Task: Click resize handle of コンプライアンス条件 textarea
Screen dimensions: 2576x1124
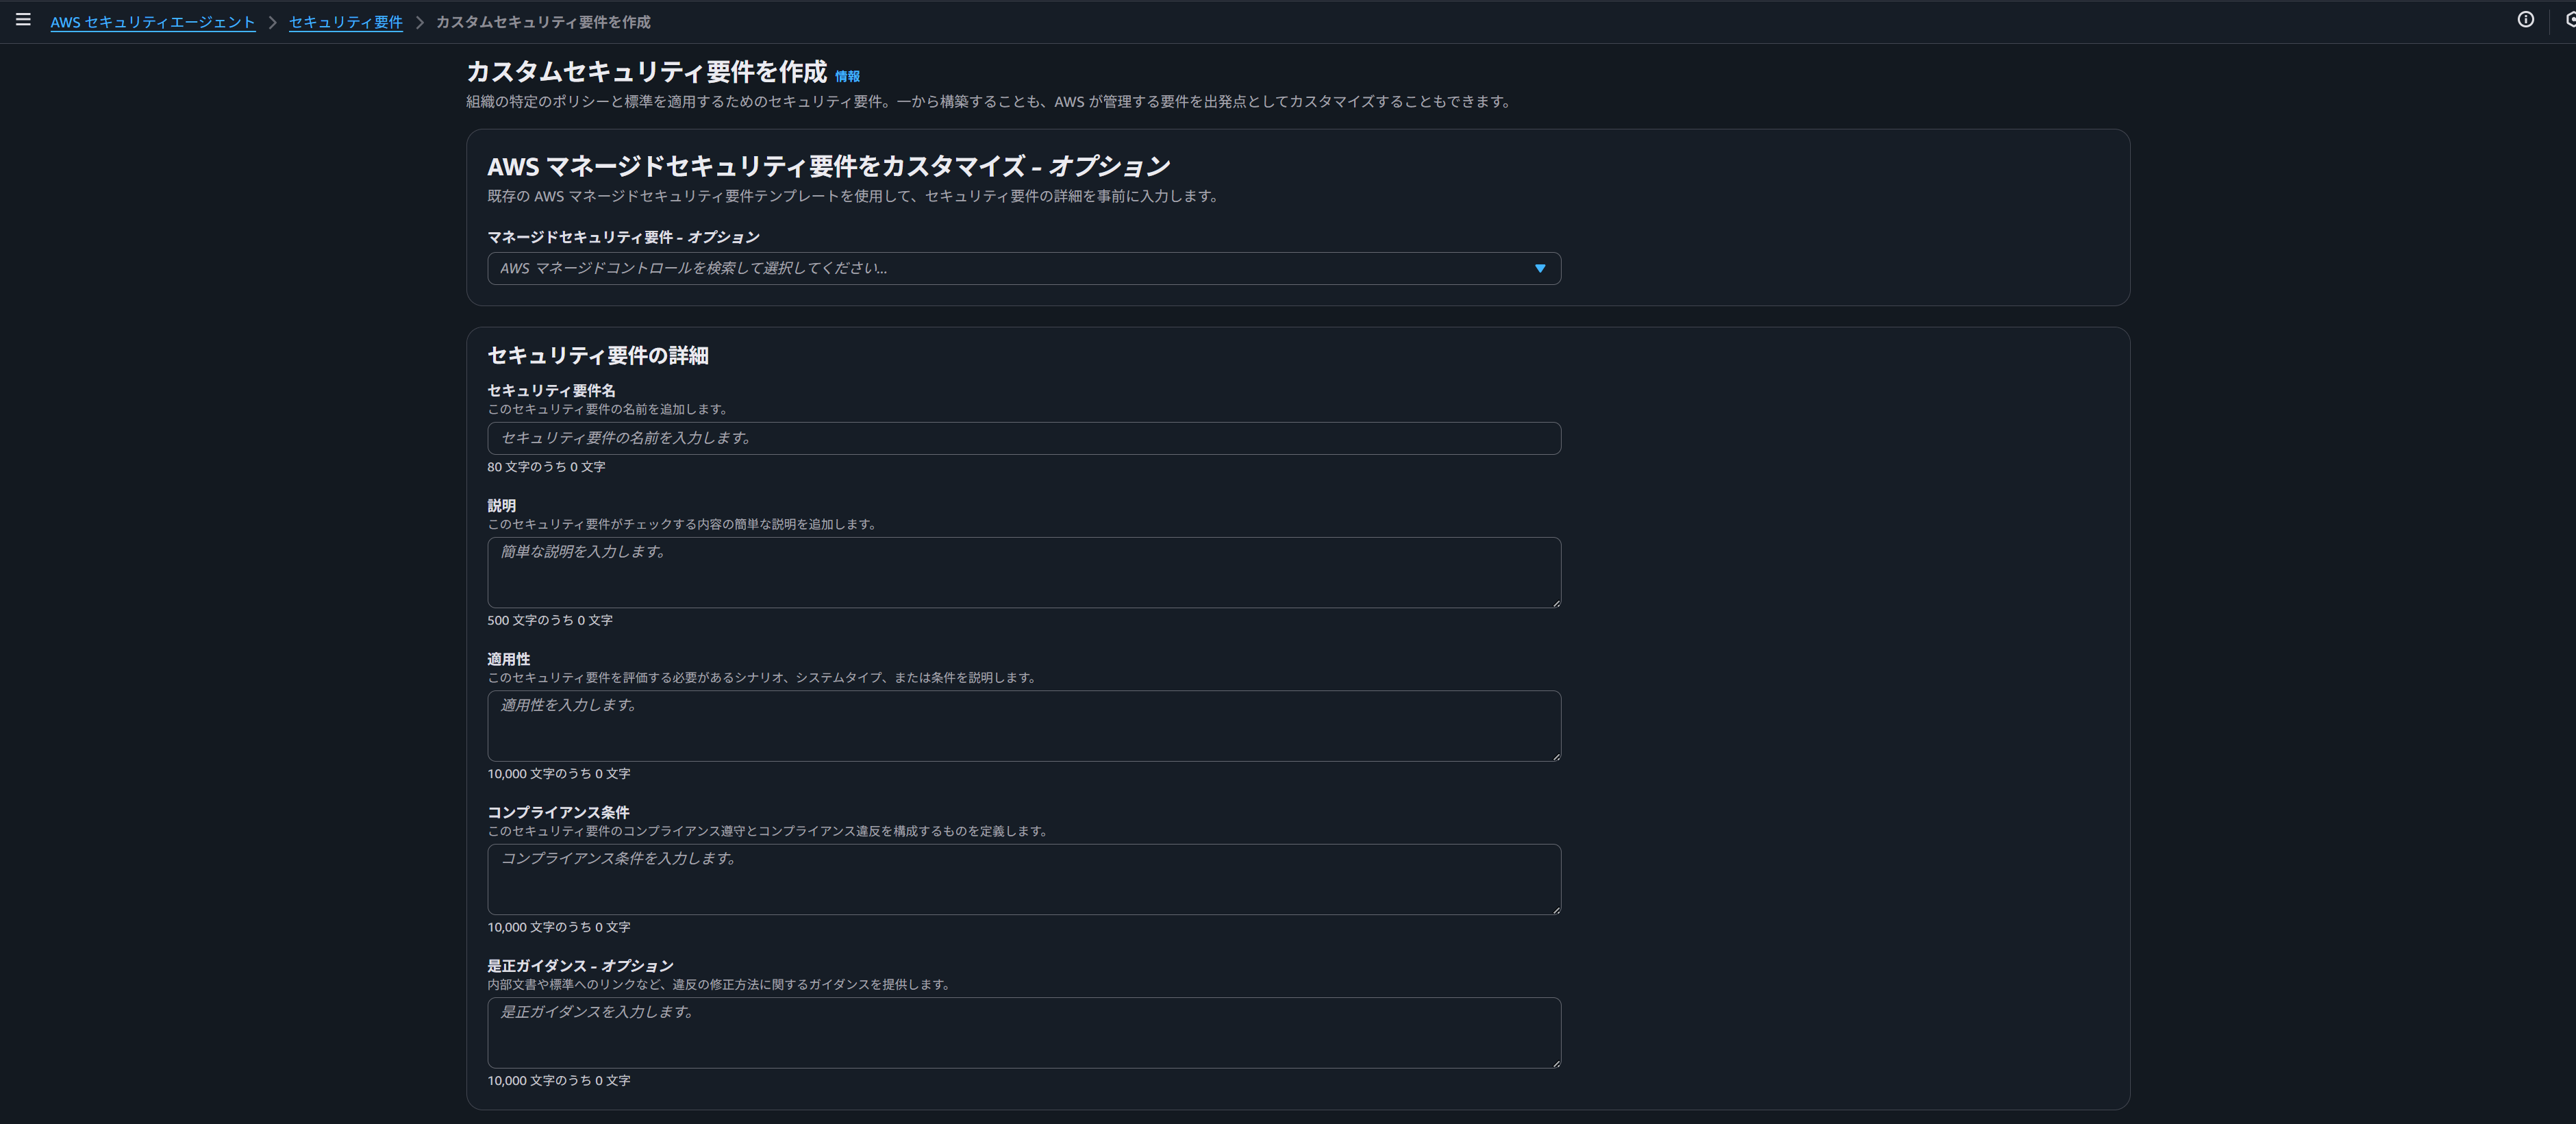Action: (1556, 910)
